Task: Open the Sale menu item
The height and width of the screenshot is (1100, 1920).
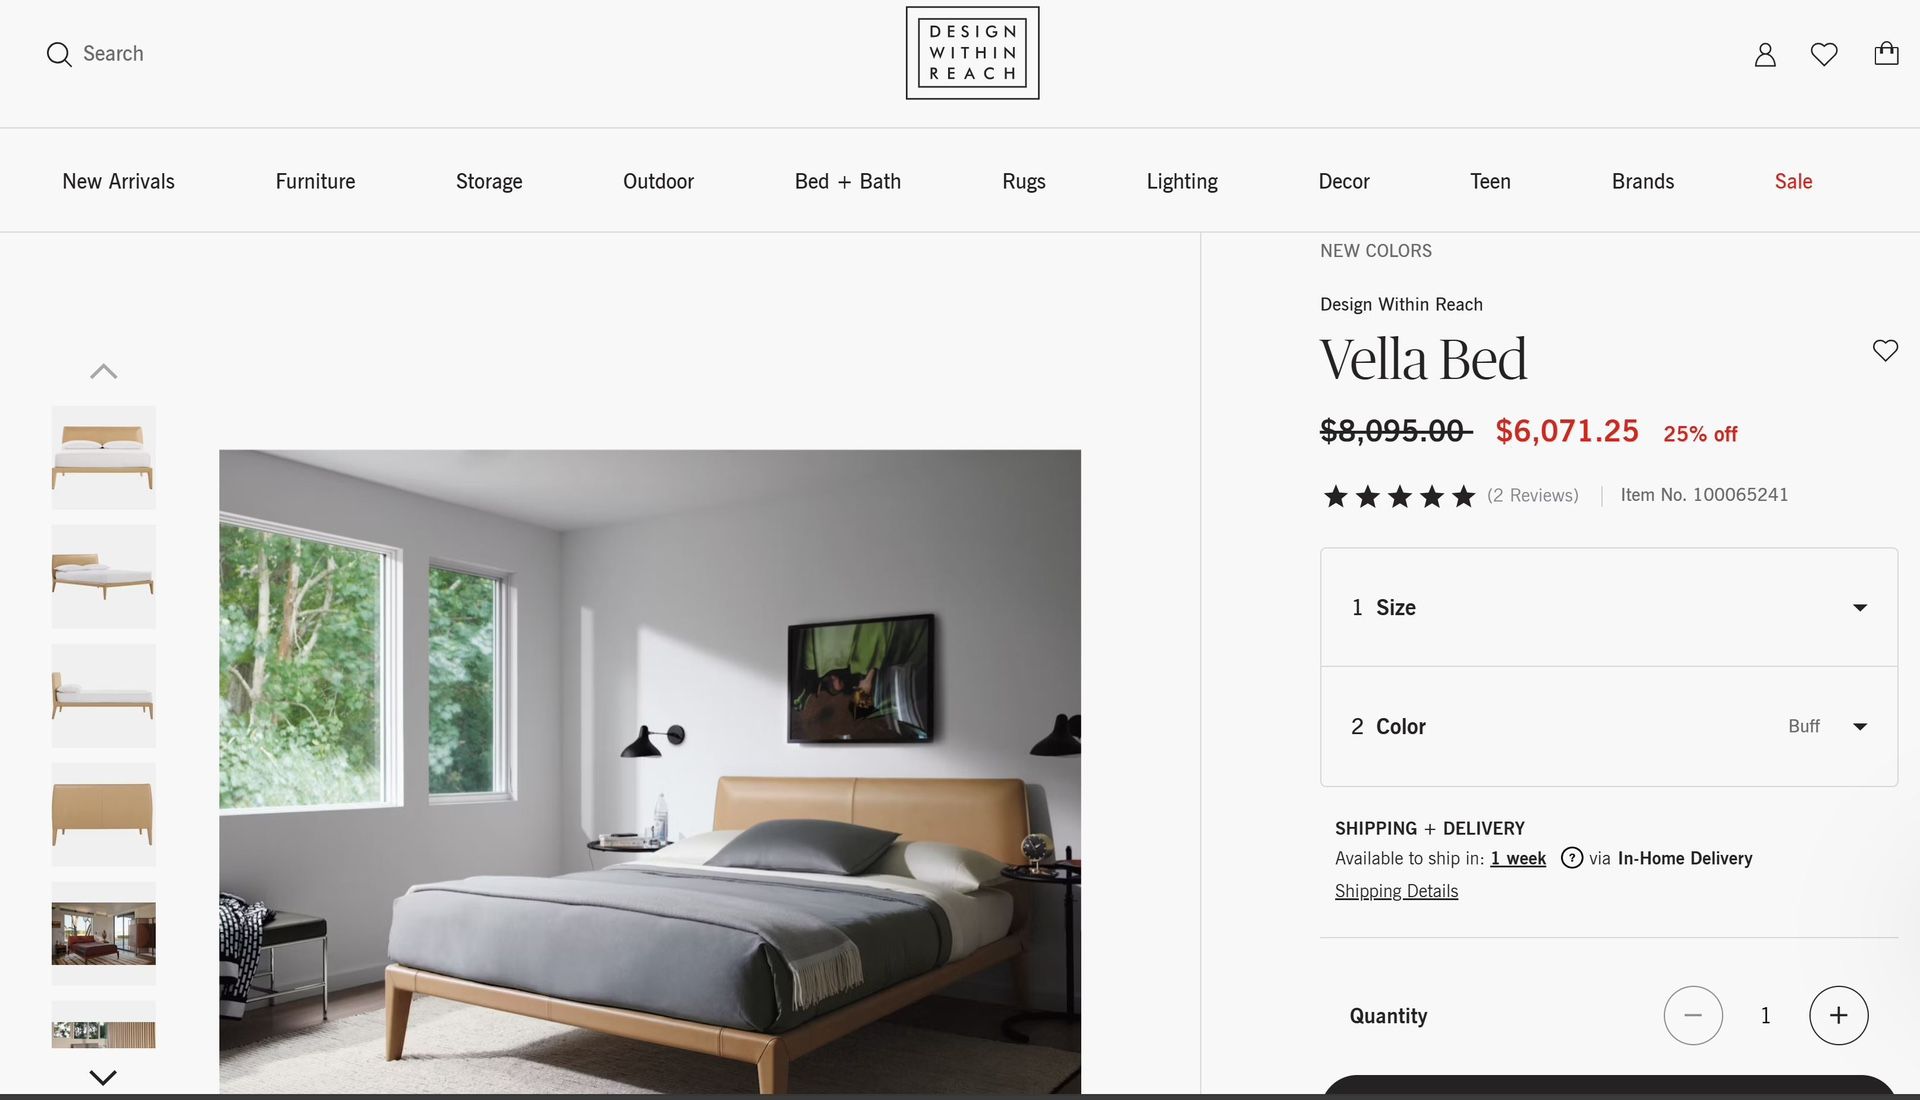Action: (1793, 181)
